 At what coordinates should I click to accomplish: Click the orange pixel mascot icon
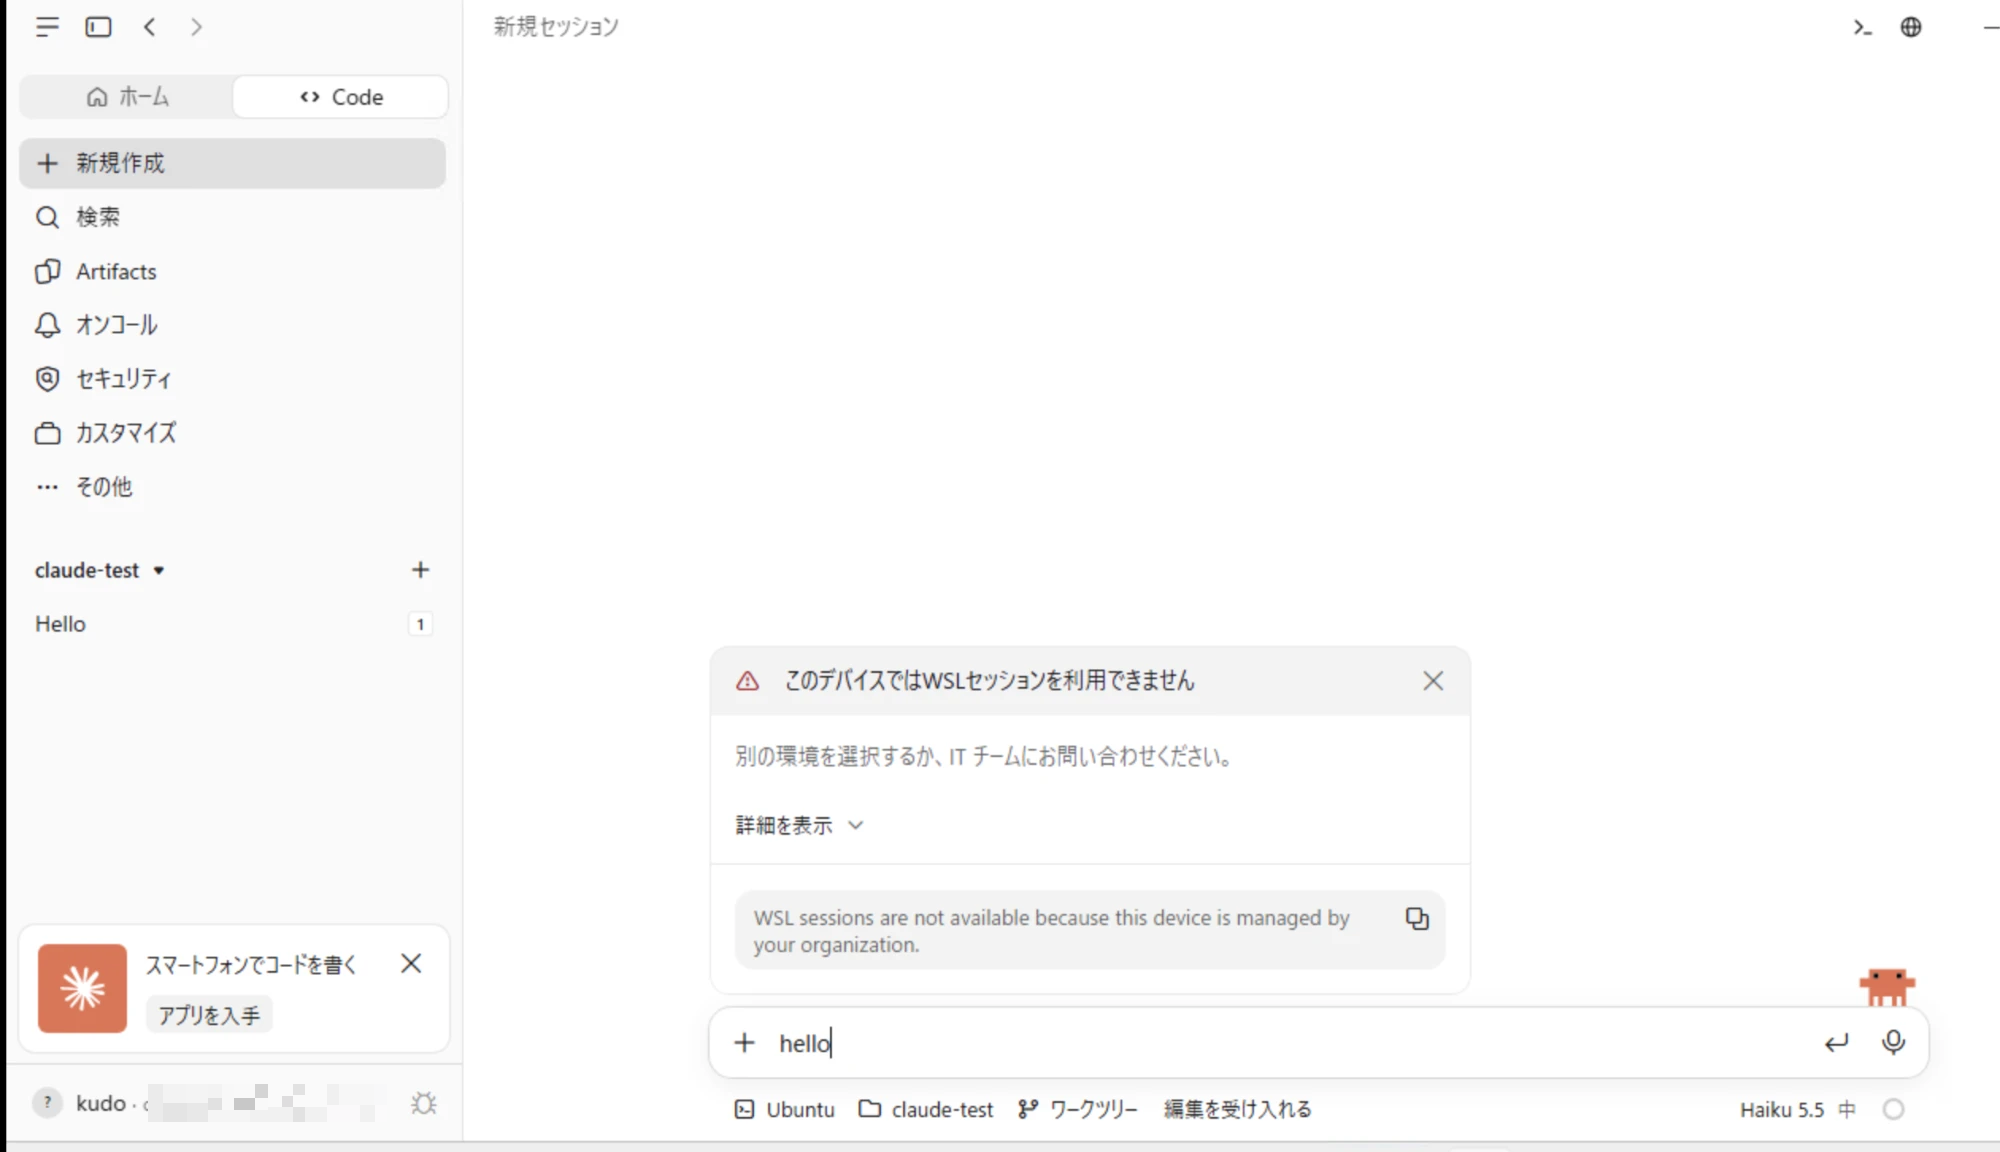pos(1887,987)
